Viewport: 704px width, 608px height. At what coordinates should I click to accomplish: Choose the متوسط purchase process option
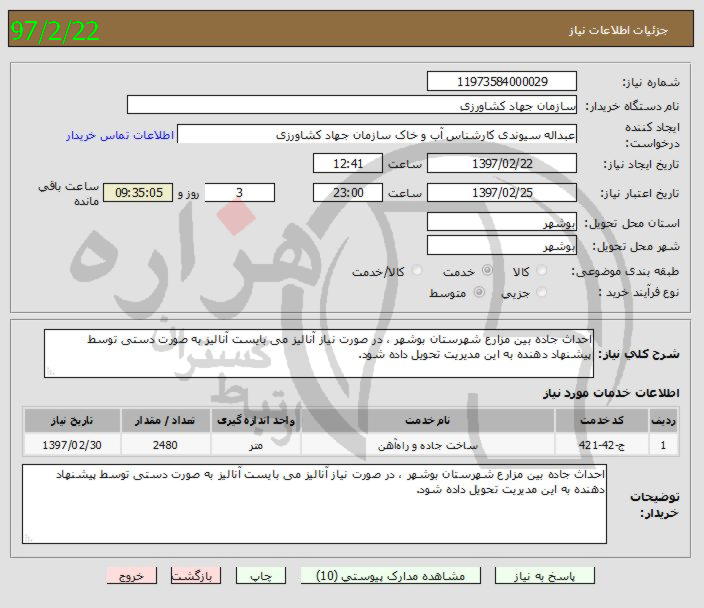tap(479, 292)
